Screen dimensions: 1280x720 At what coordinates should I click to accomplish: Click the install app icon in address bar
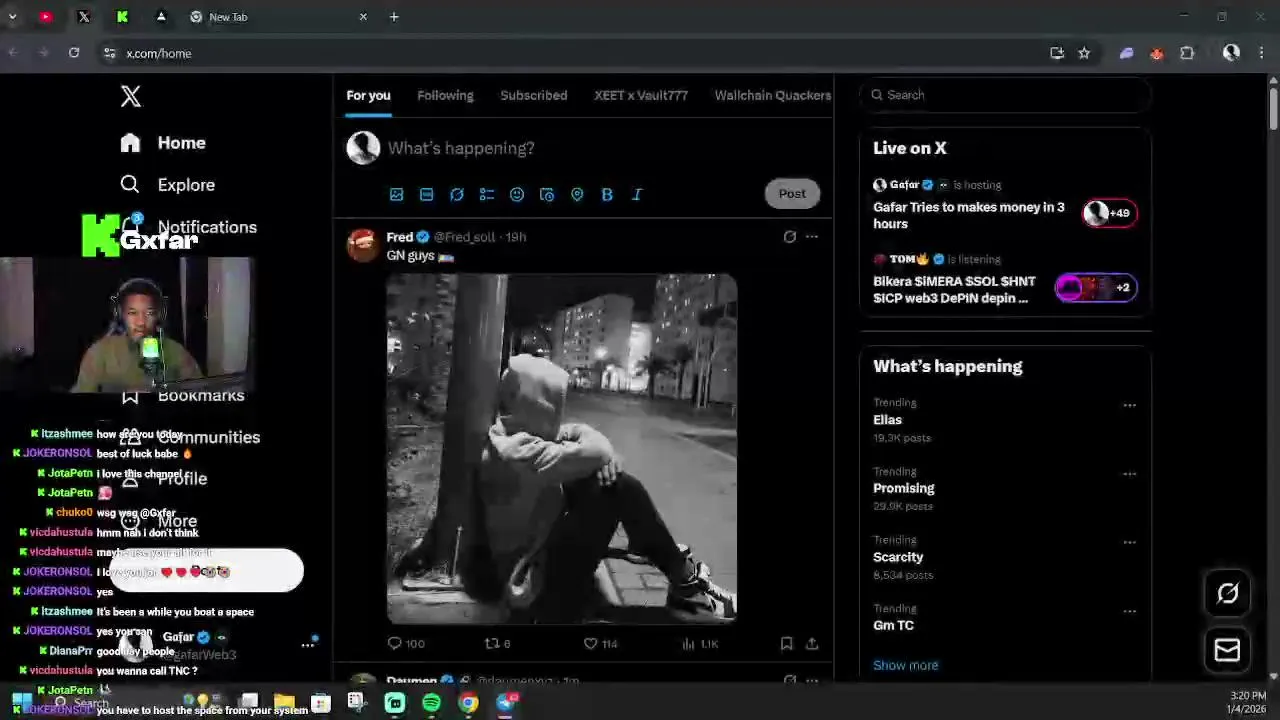point(1057,53)
